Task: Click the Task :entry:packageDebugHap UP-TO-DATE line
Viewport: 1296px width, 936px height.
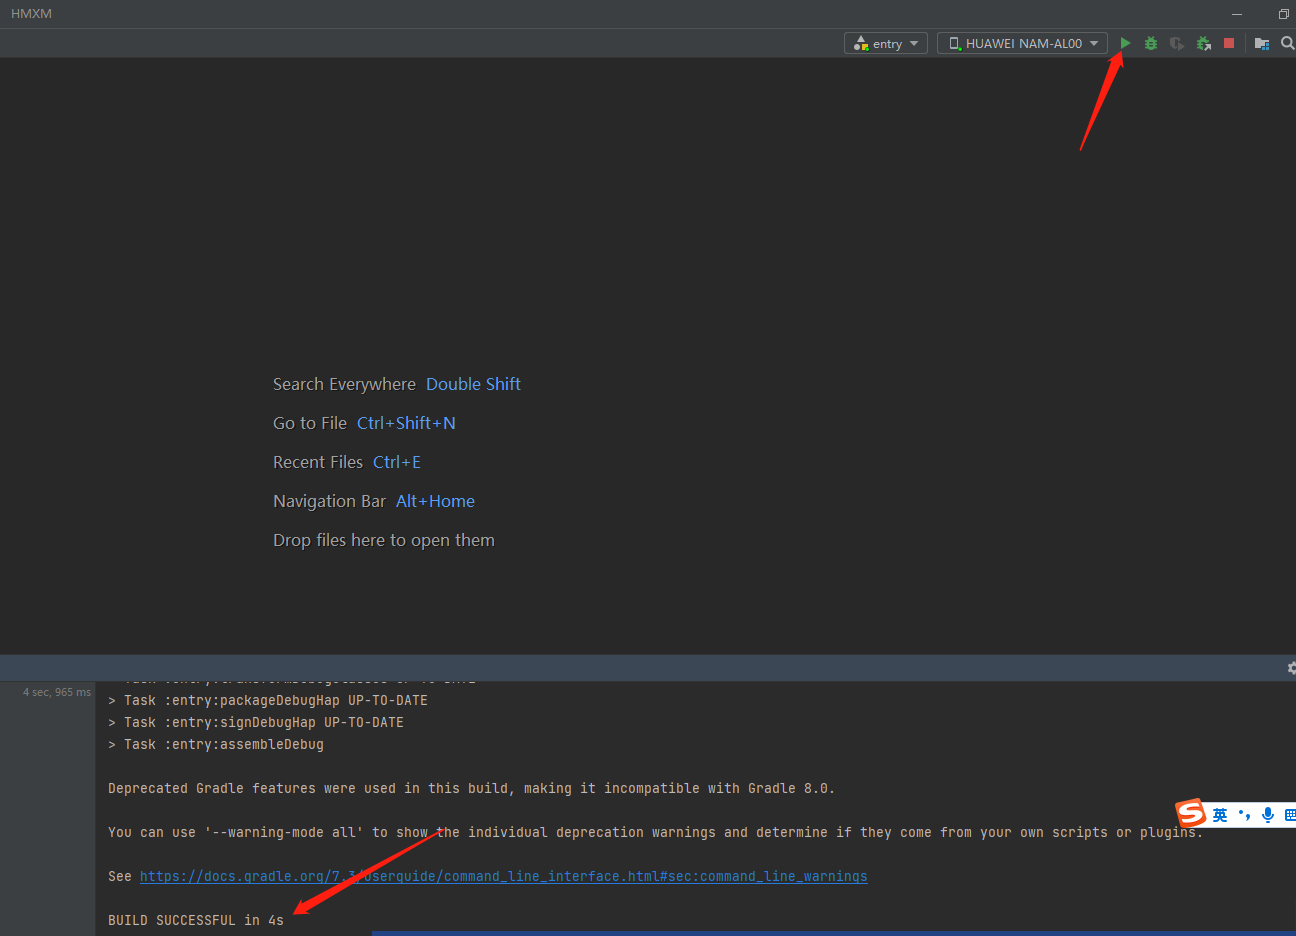Action: [268, 700]
